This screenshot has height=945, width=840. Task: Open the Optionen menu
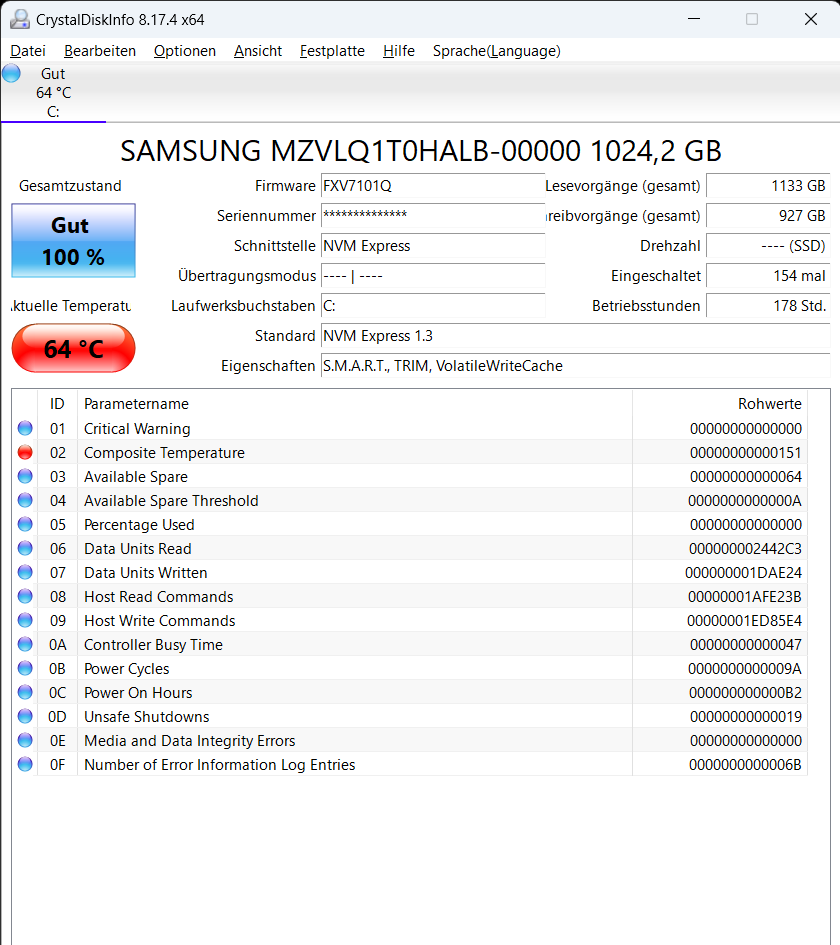coord(184,51)
